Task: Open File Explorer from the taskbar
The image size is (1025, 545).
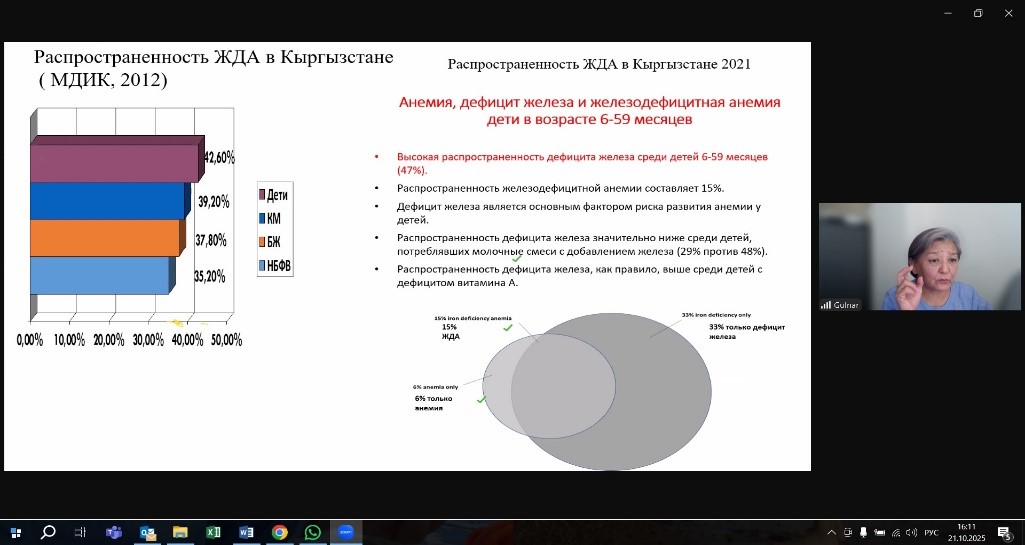Action: click(x=180, y=533)
